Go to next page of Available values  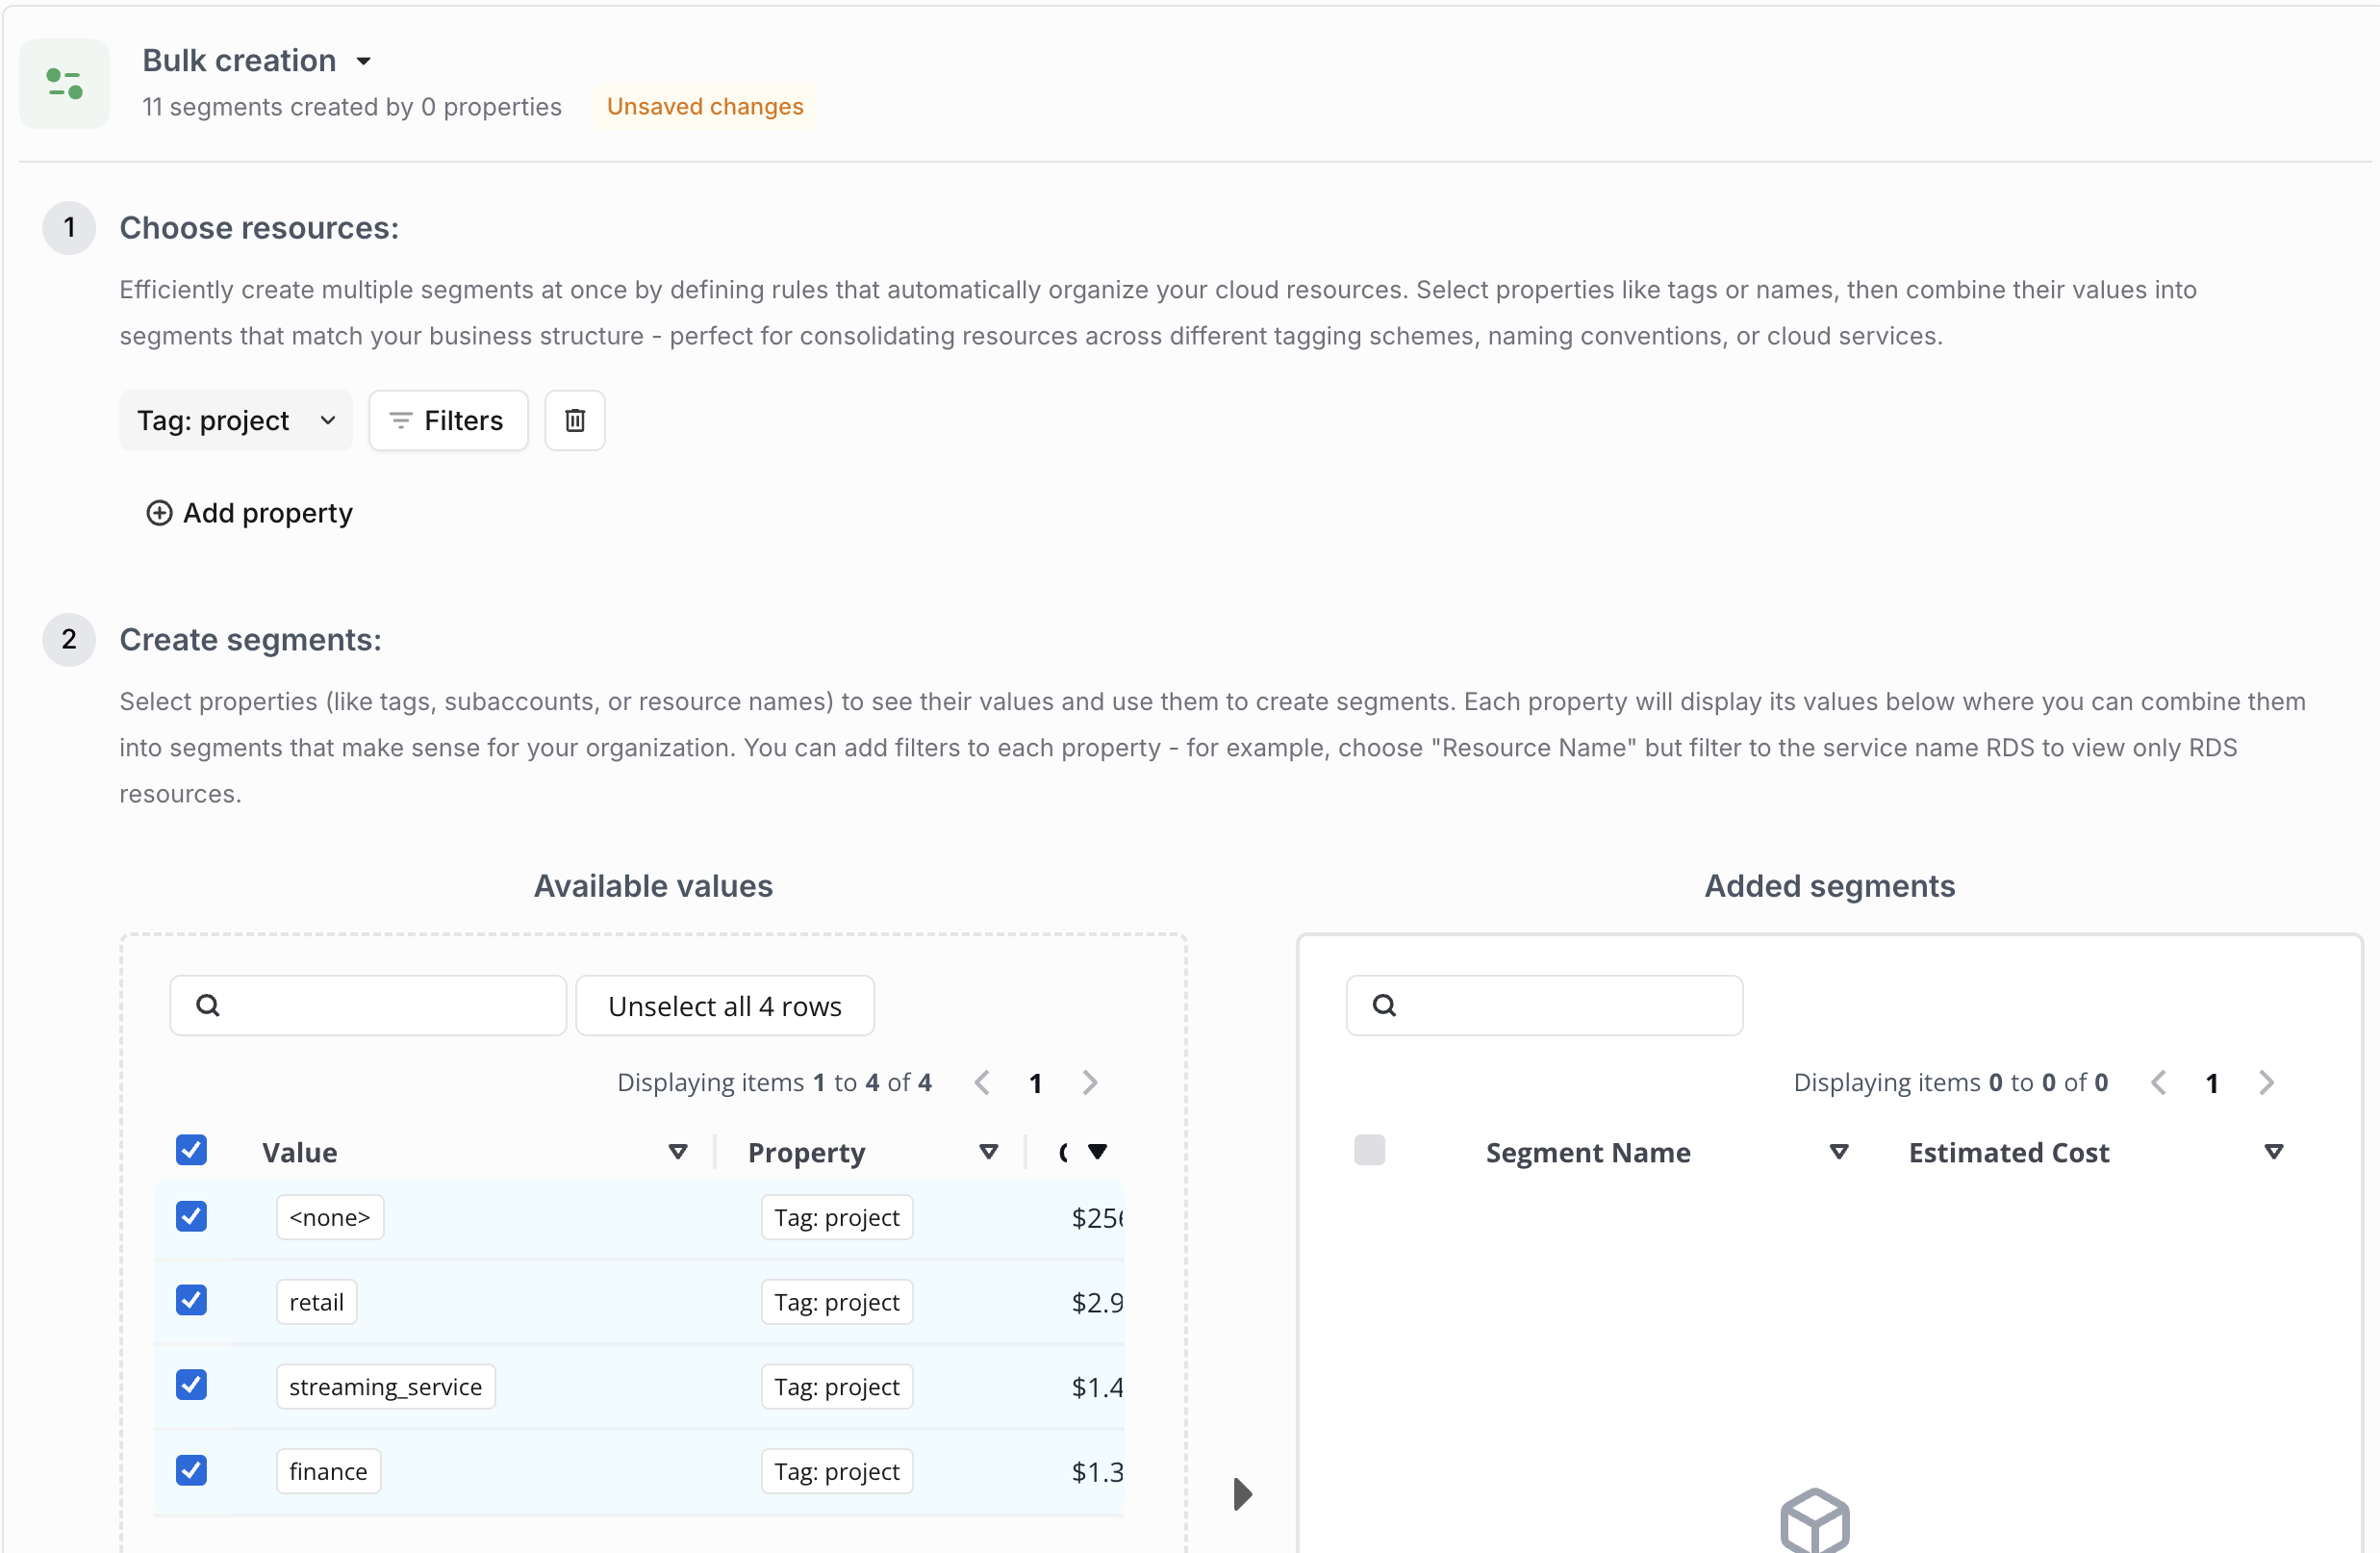pyautogui.click(x=1090, y=1082)
